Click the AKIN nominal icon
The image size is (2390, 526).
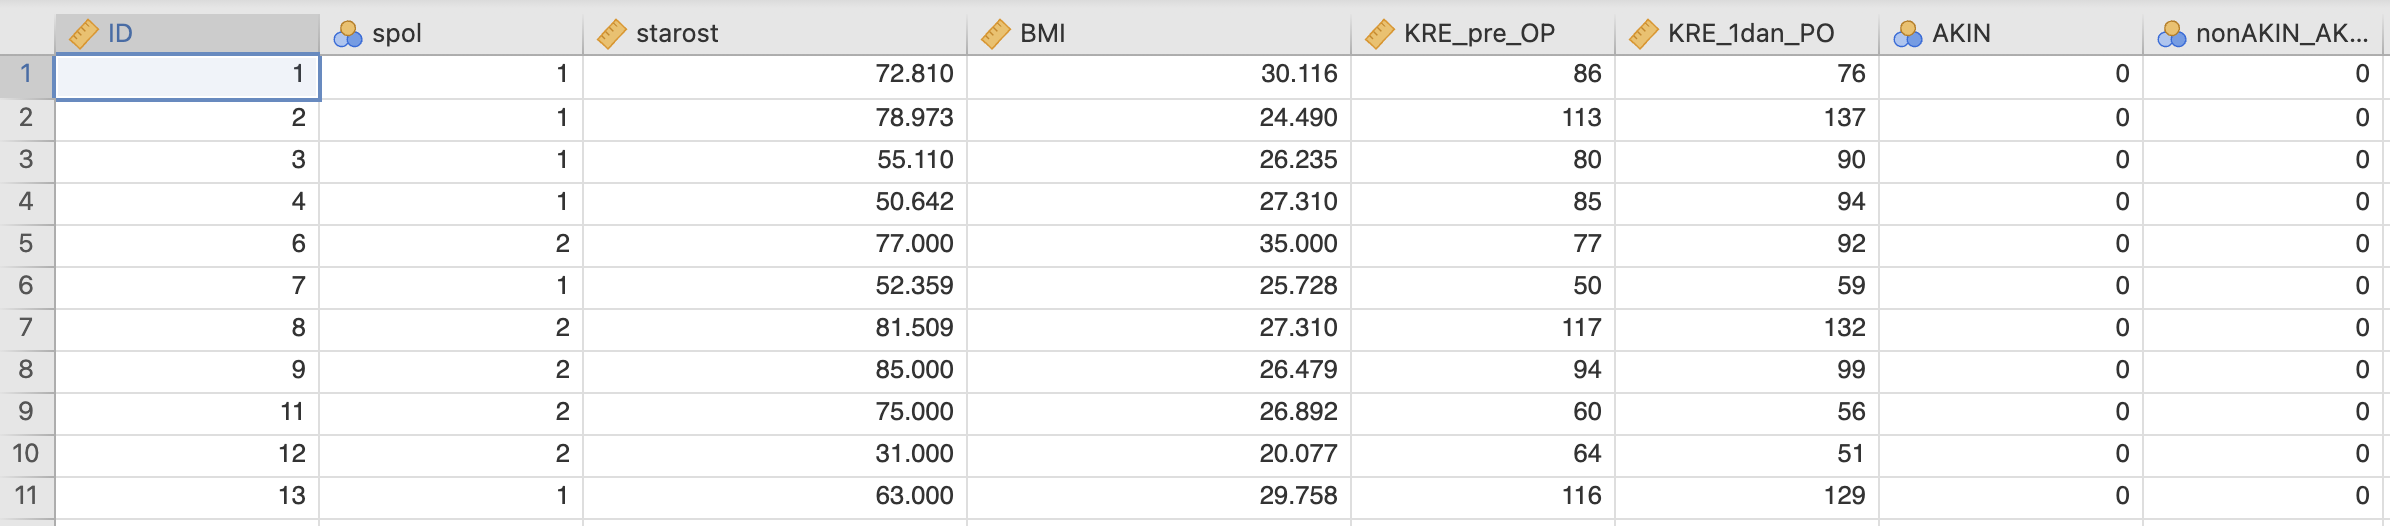point(1907,34)
